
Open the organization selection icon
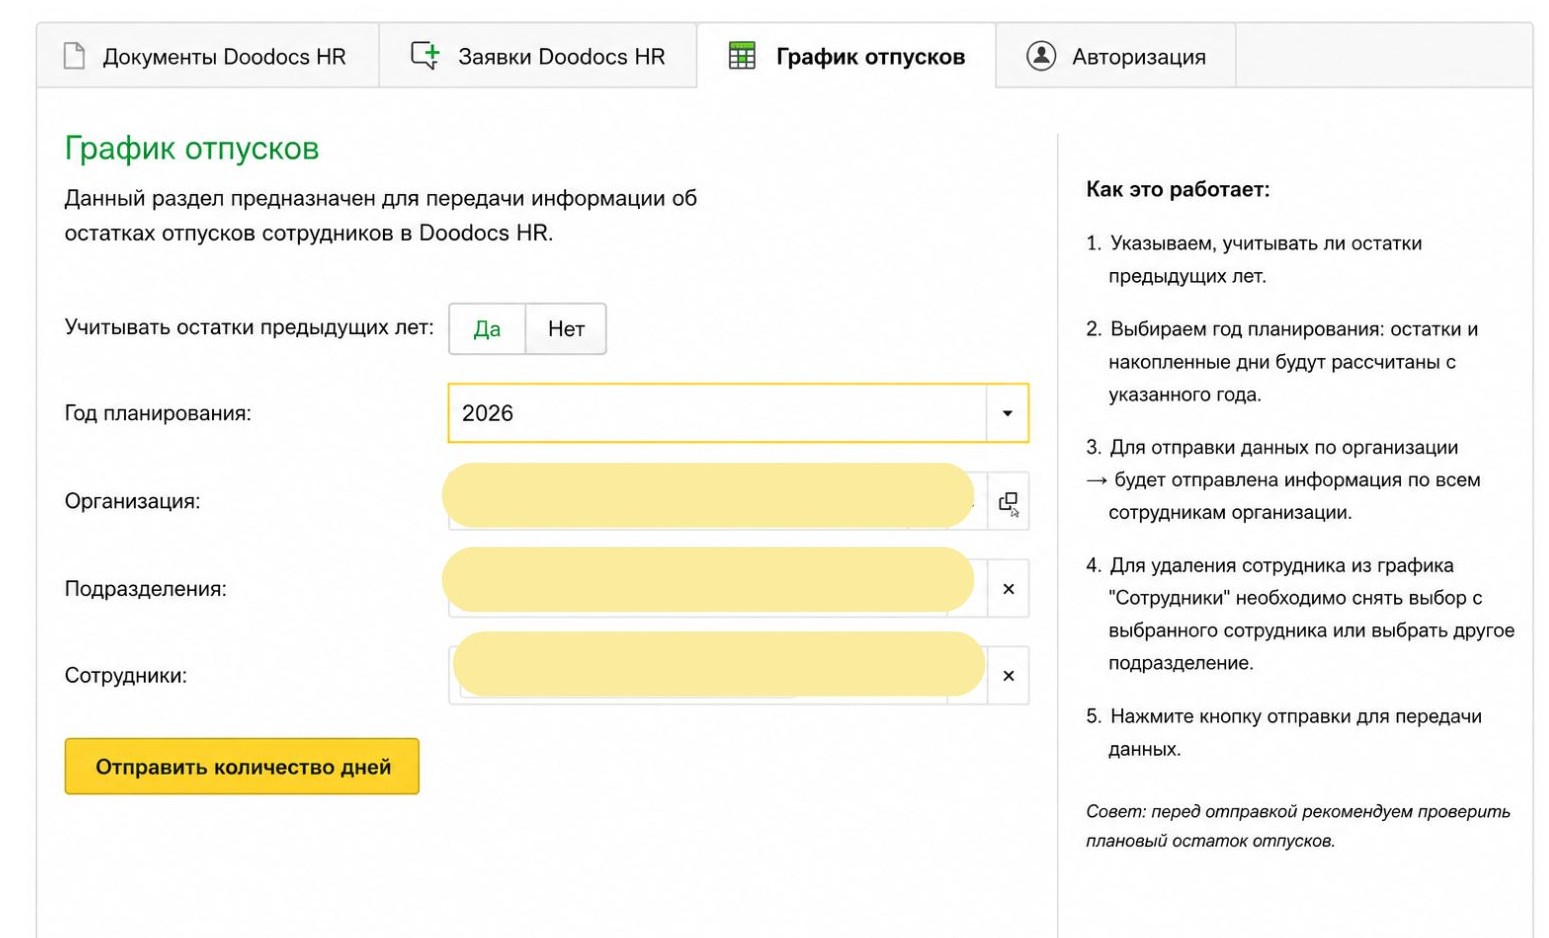(1008, 503)
